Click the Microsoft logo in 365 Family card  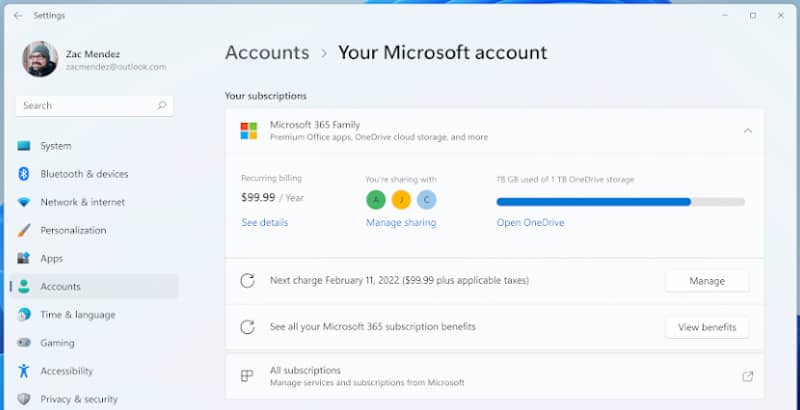[249, 131]
